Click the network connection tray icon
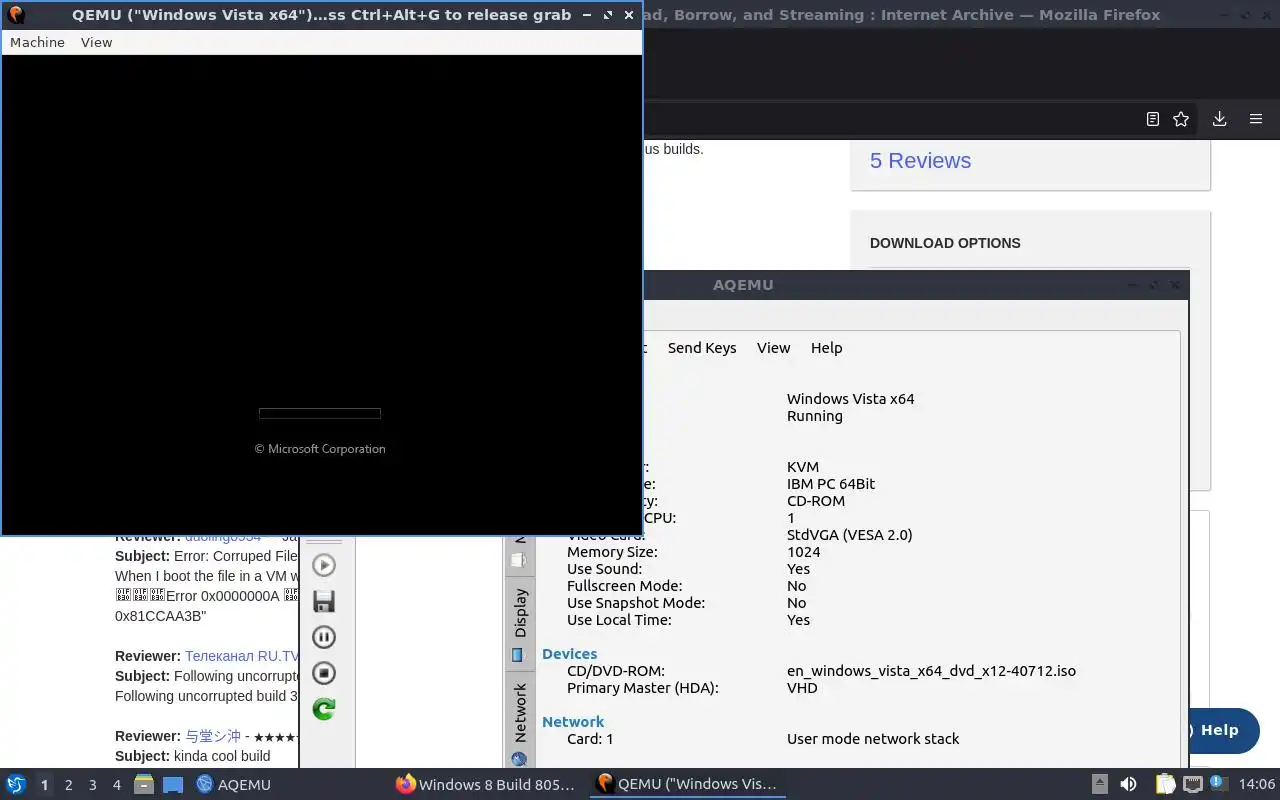Screen dimensions: 1280x800 tap(1193, 784)
